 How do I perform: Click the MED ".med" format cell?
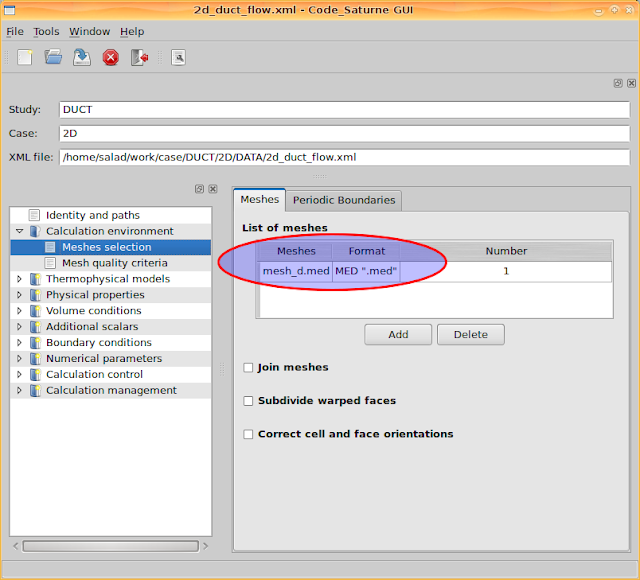pos(366,271)
